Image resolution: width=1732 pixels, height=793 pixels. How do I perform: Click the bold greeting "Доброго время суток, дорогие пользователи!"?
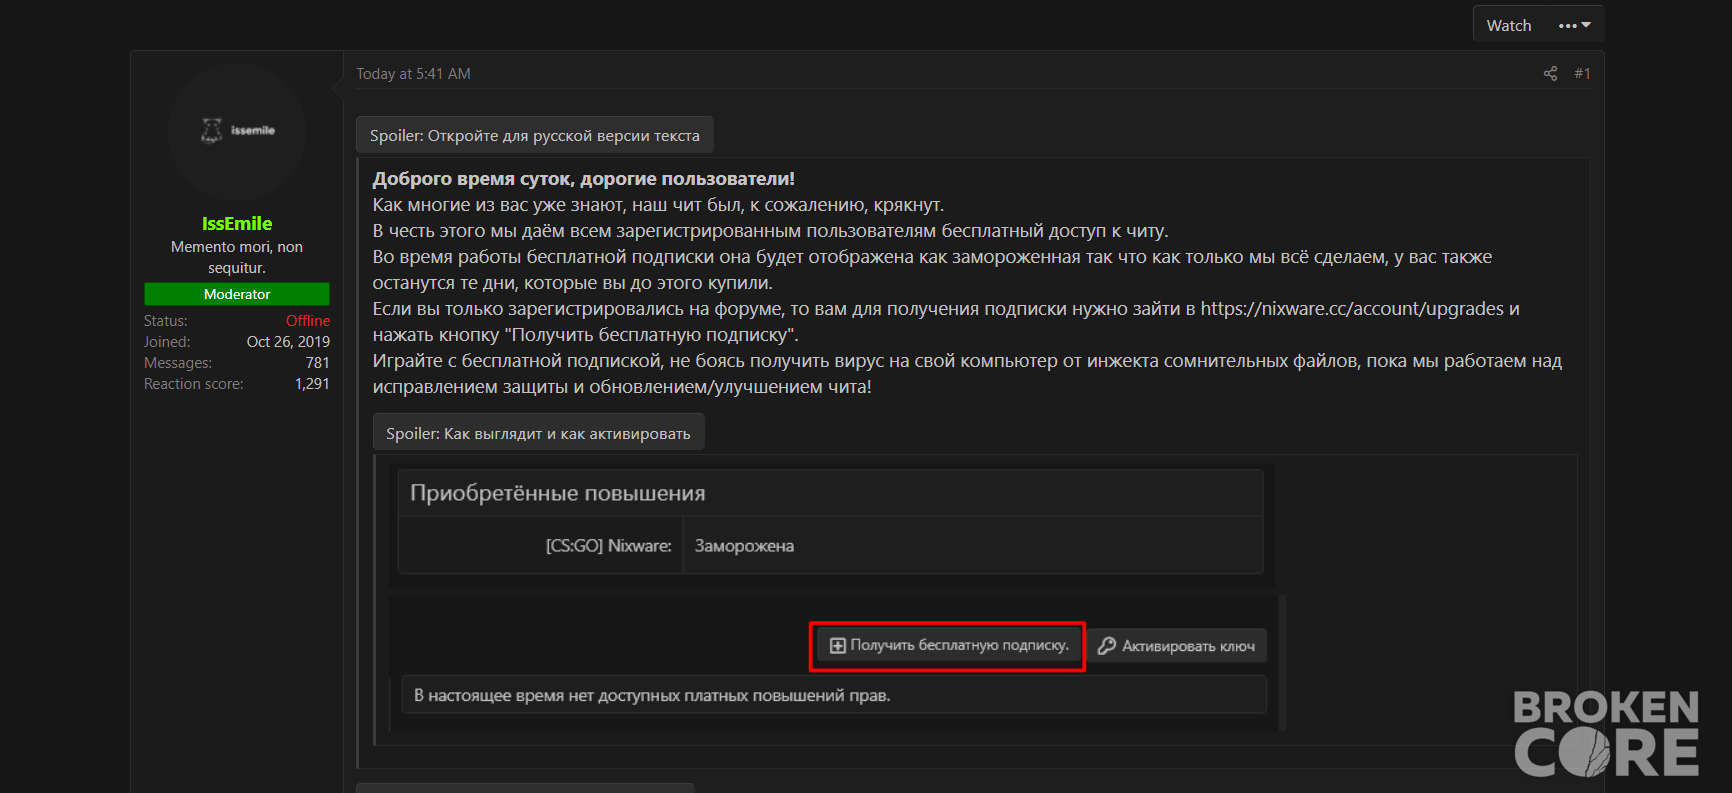coord(583,179)
